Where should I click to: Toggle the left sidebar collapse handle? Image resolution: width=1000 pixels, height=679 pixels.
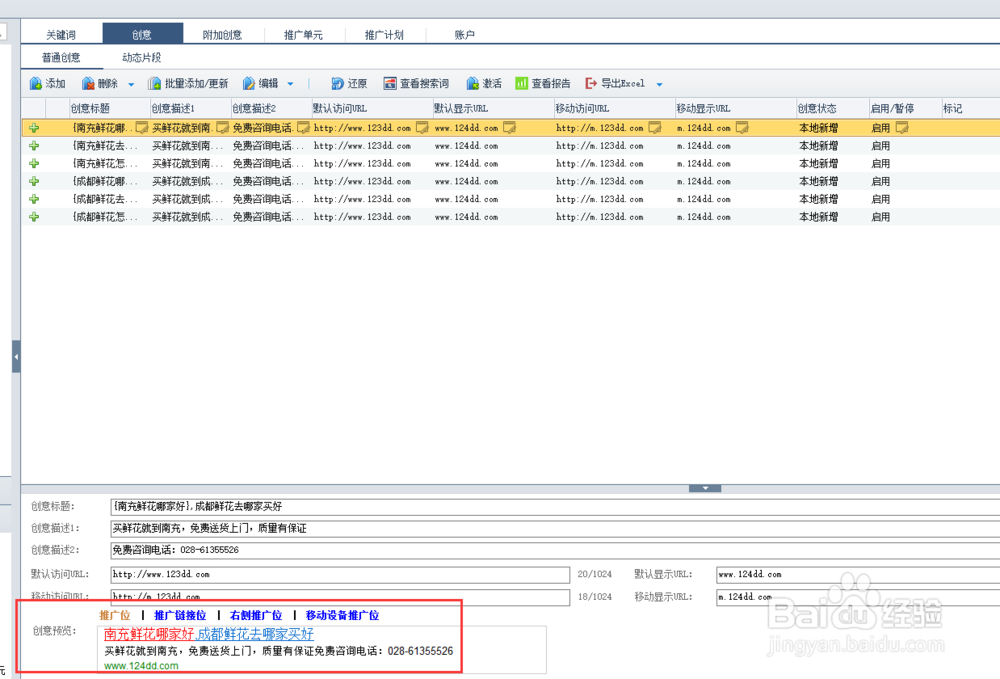coord(16,356)
